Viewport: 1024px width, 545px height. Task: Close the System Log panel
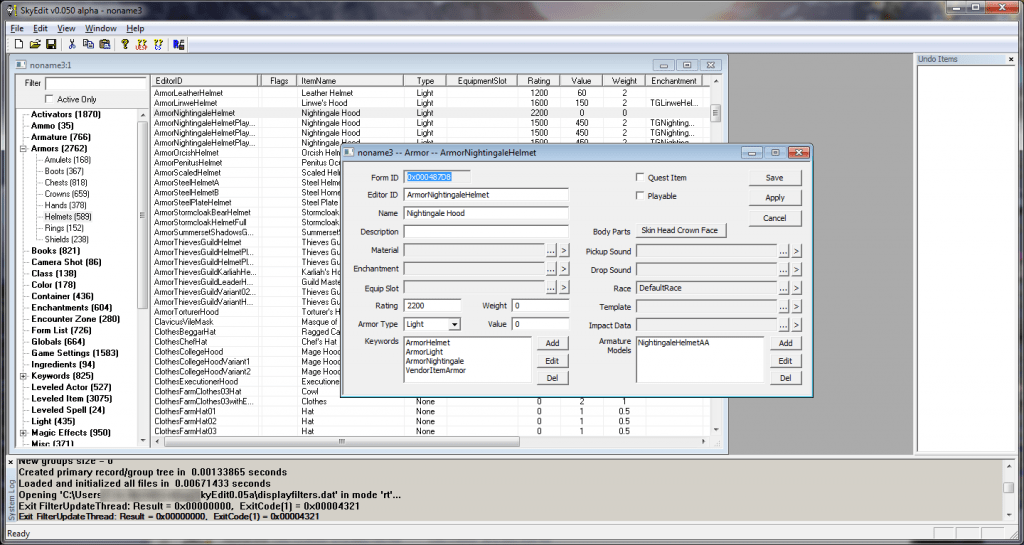[10, 462]
